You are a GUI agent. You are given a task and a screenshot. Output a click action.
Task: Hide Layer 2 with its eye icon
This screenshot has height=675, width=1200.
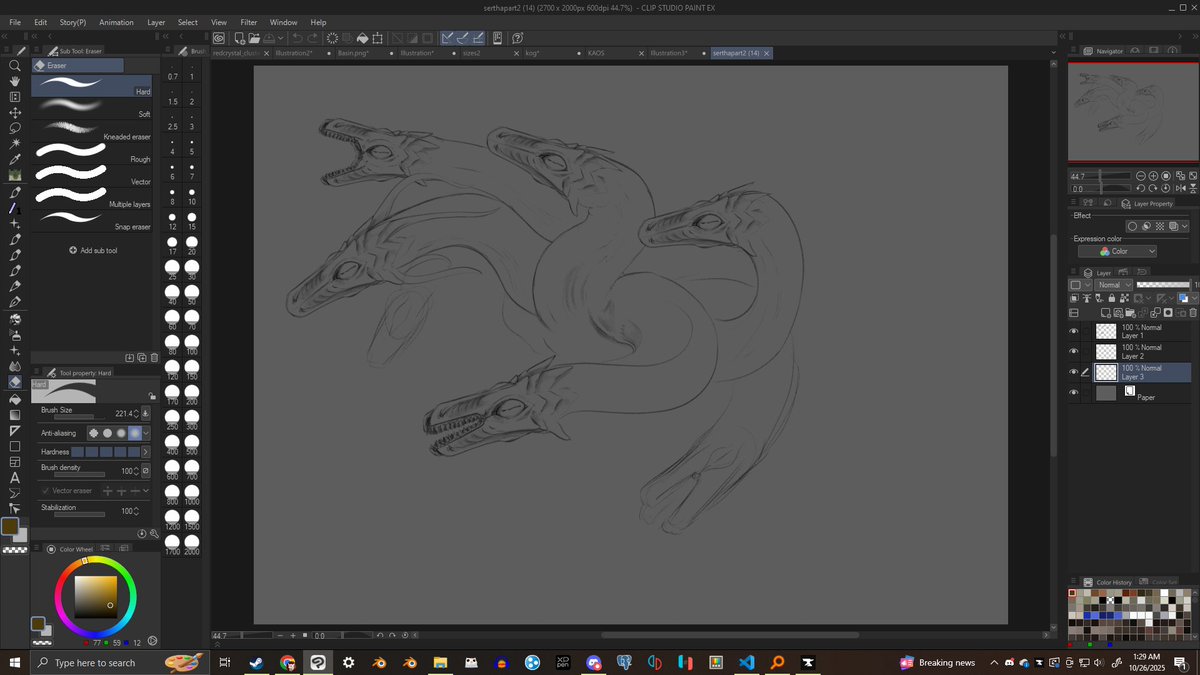(x=1073, y=352)
